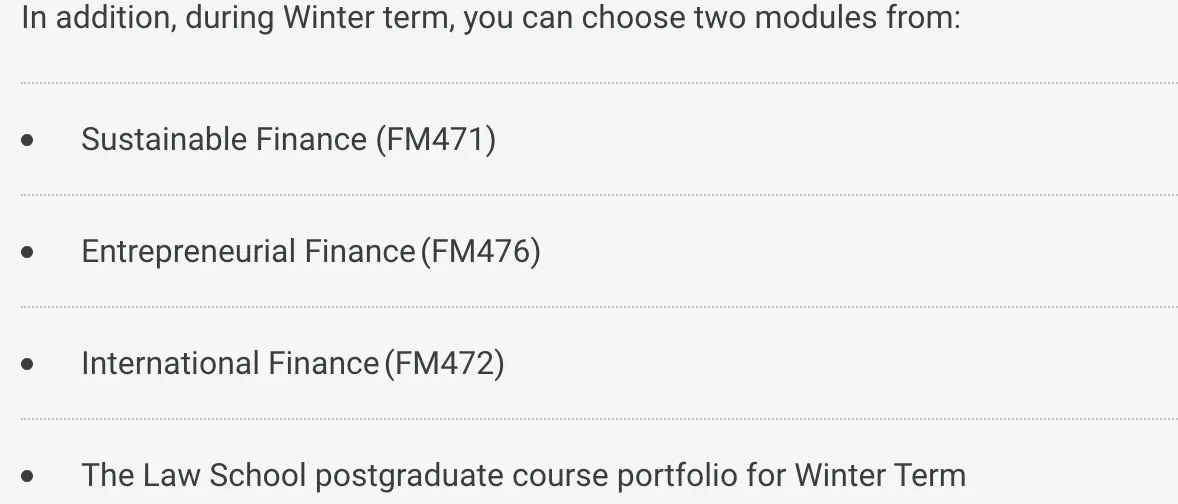Click the bullet beside International Finance

tap(27, 364)
